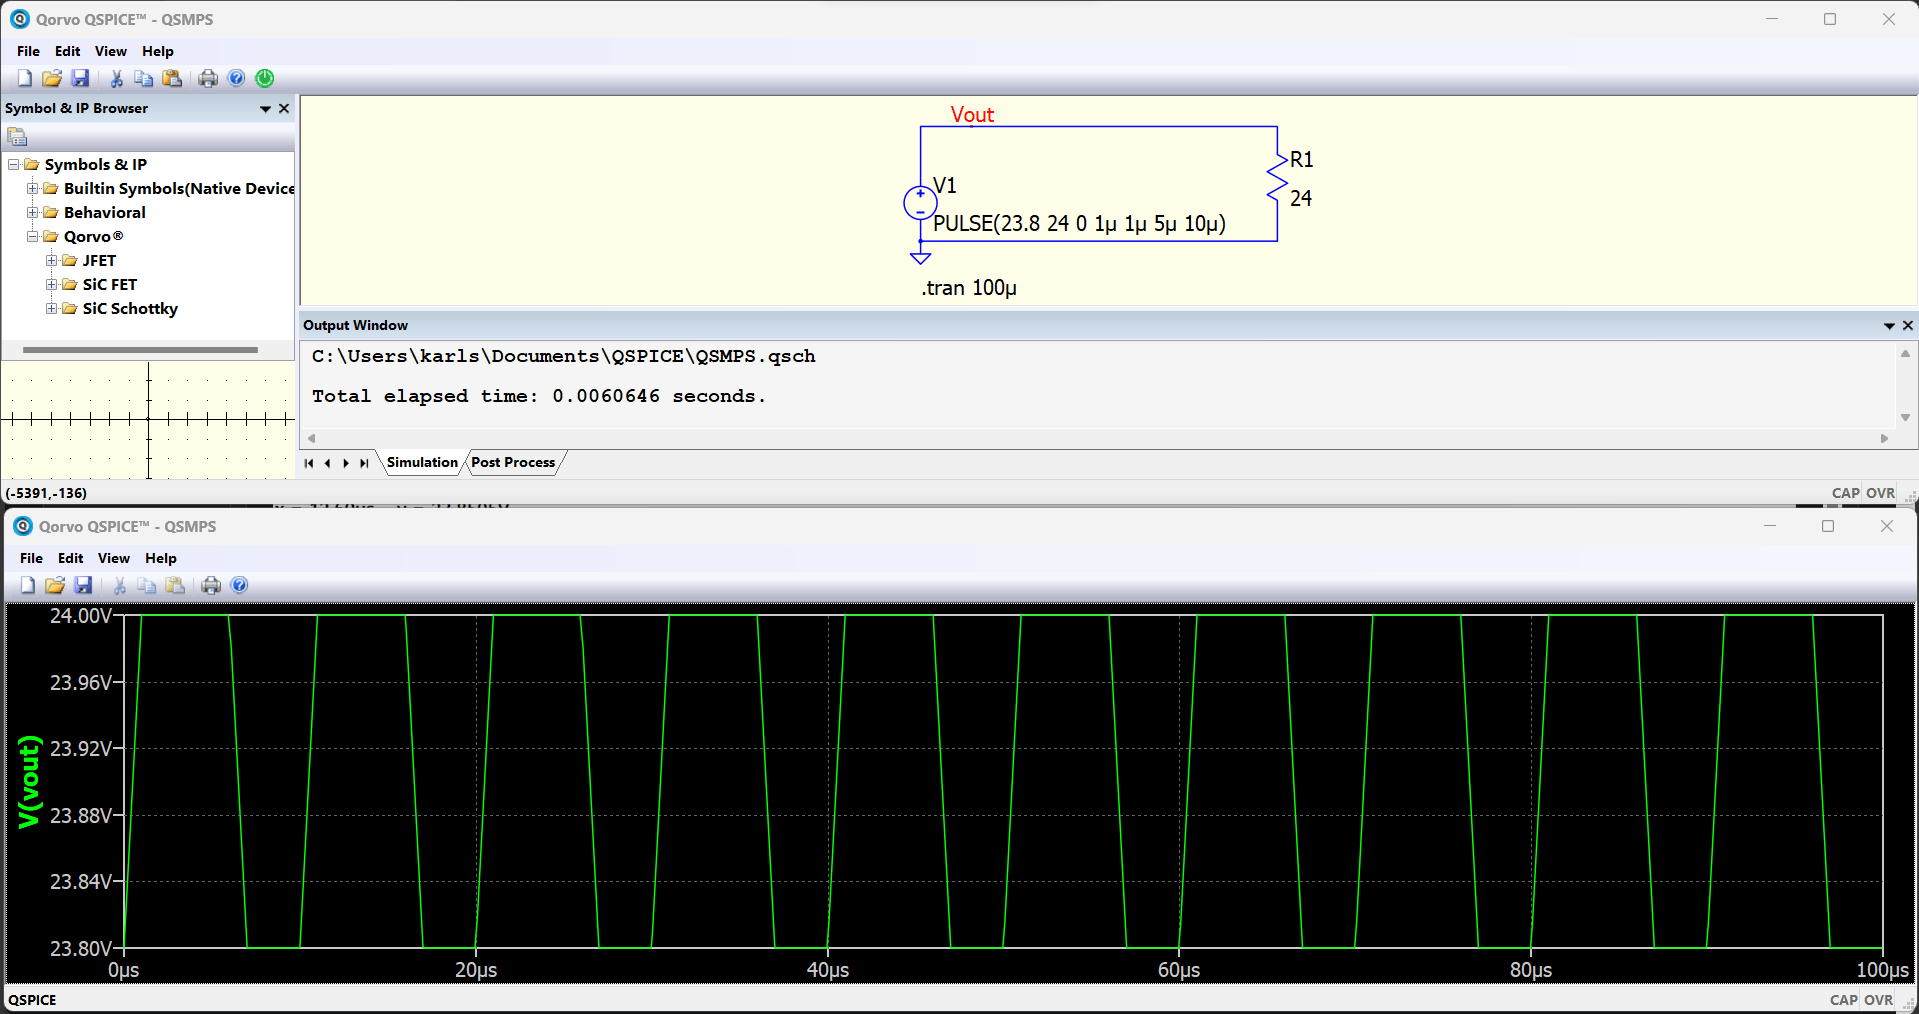Viewport: 1919px width, 1014px height.
Task: Go to previous output tab arrow
Action: click(327, 463)
